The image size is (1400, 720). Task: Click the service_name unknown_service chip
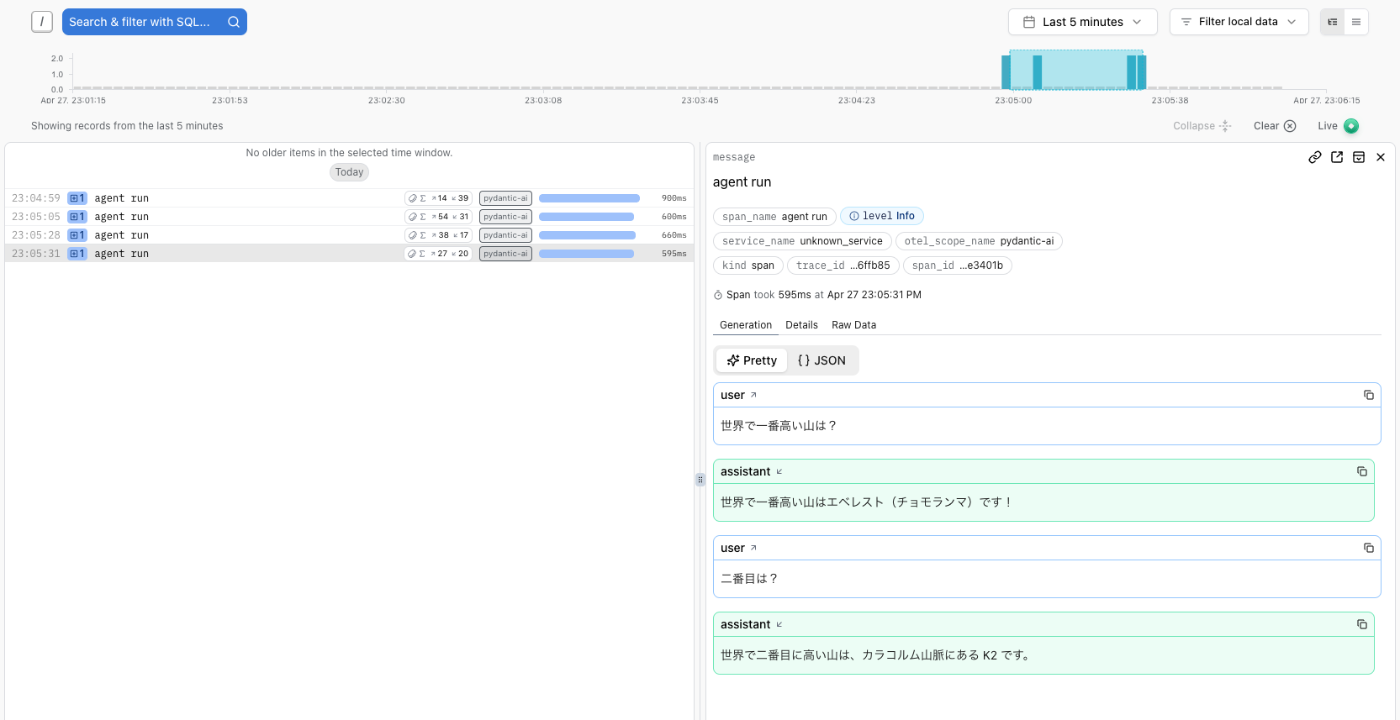click(x=802, y=241)
